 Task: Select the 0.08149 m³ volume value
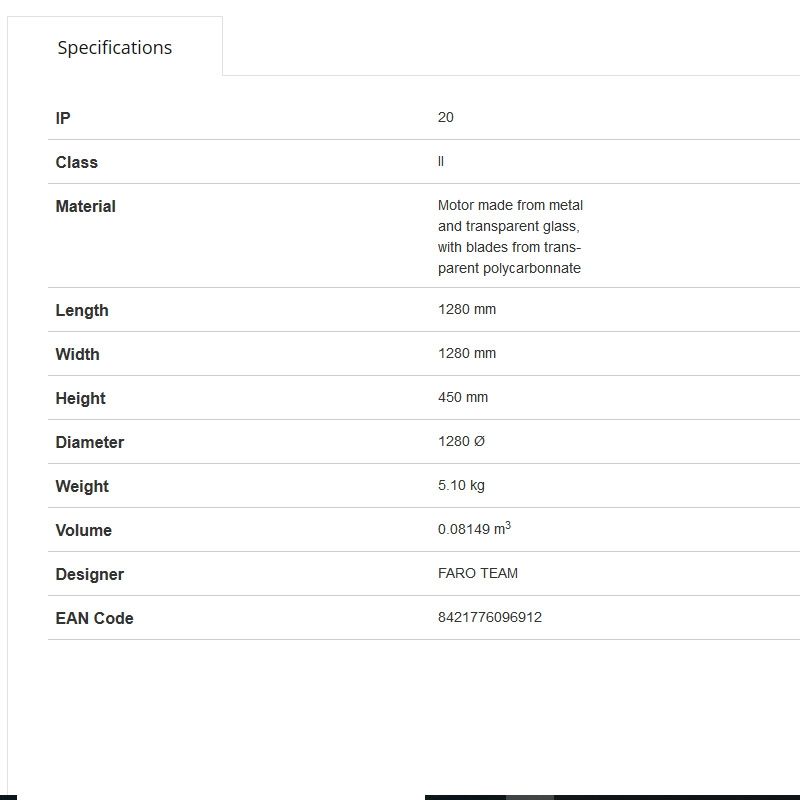point(474,529)
